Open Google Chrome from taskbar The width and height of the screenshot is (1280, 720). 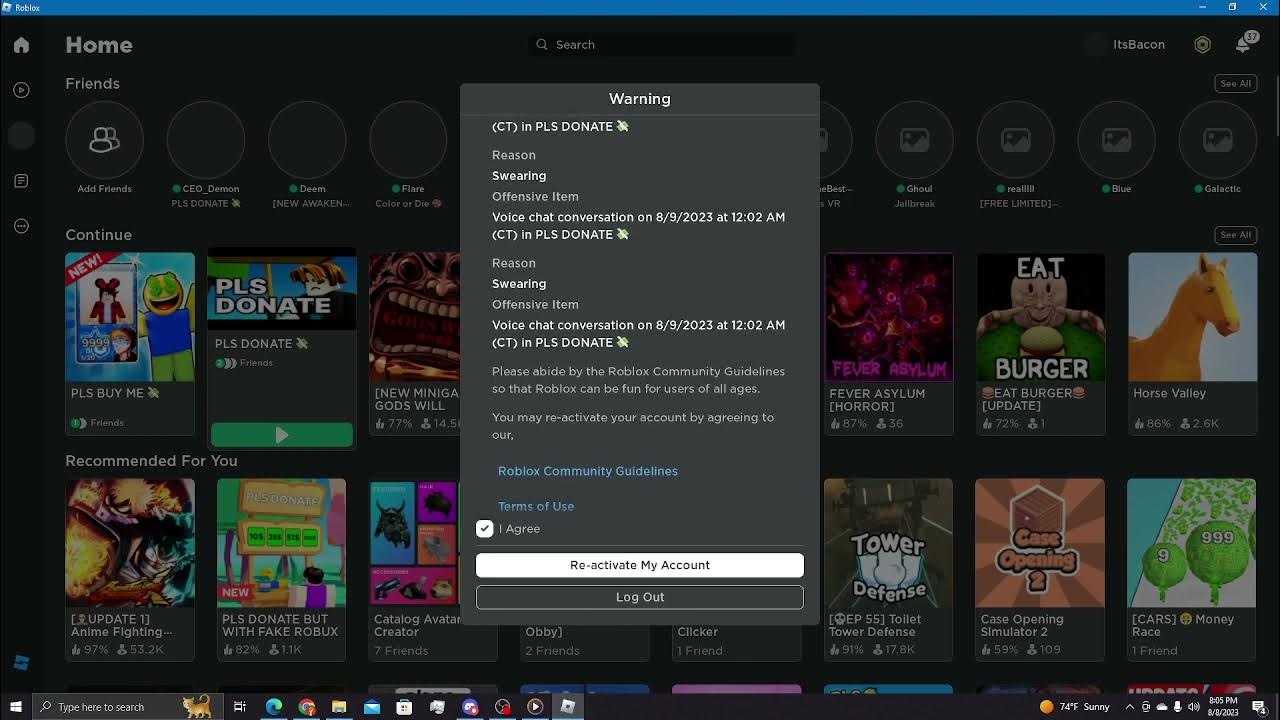pos(306,707)
